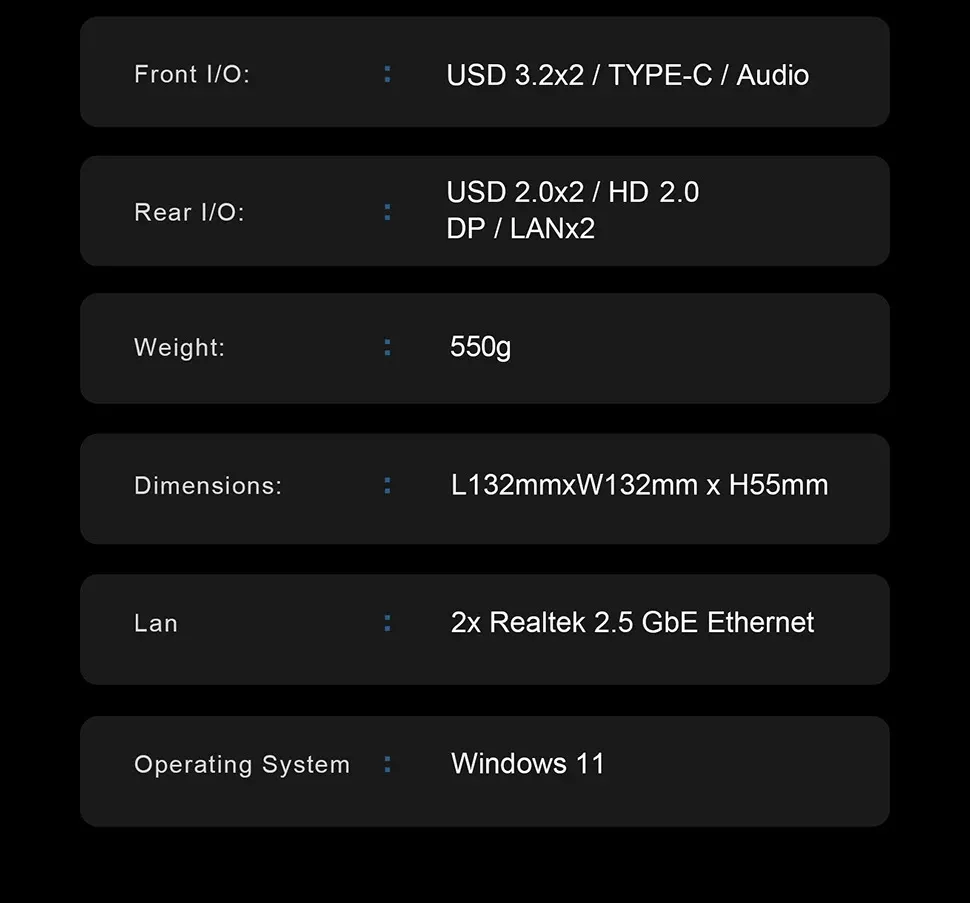Click the DP / LANx2 line
The width and height of the screenshot is (970, 903).
tap(520, 229)
